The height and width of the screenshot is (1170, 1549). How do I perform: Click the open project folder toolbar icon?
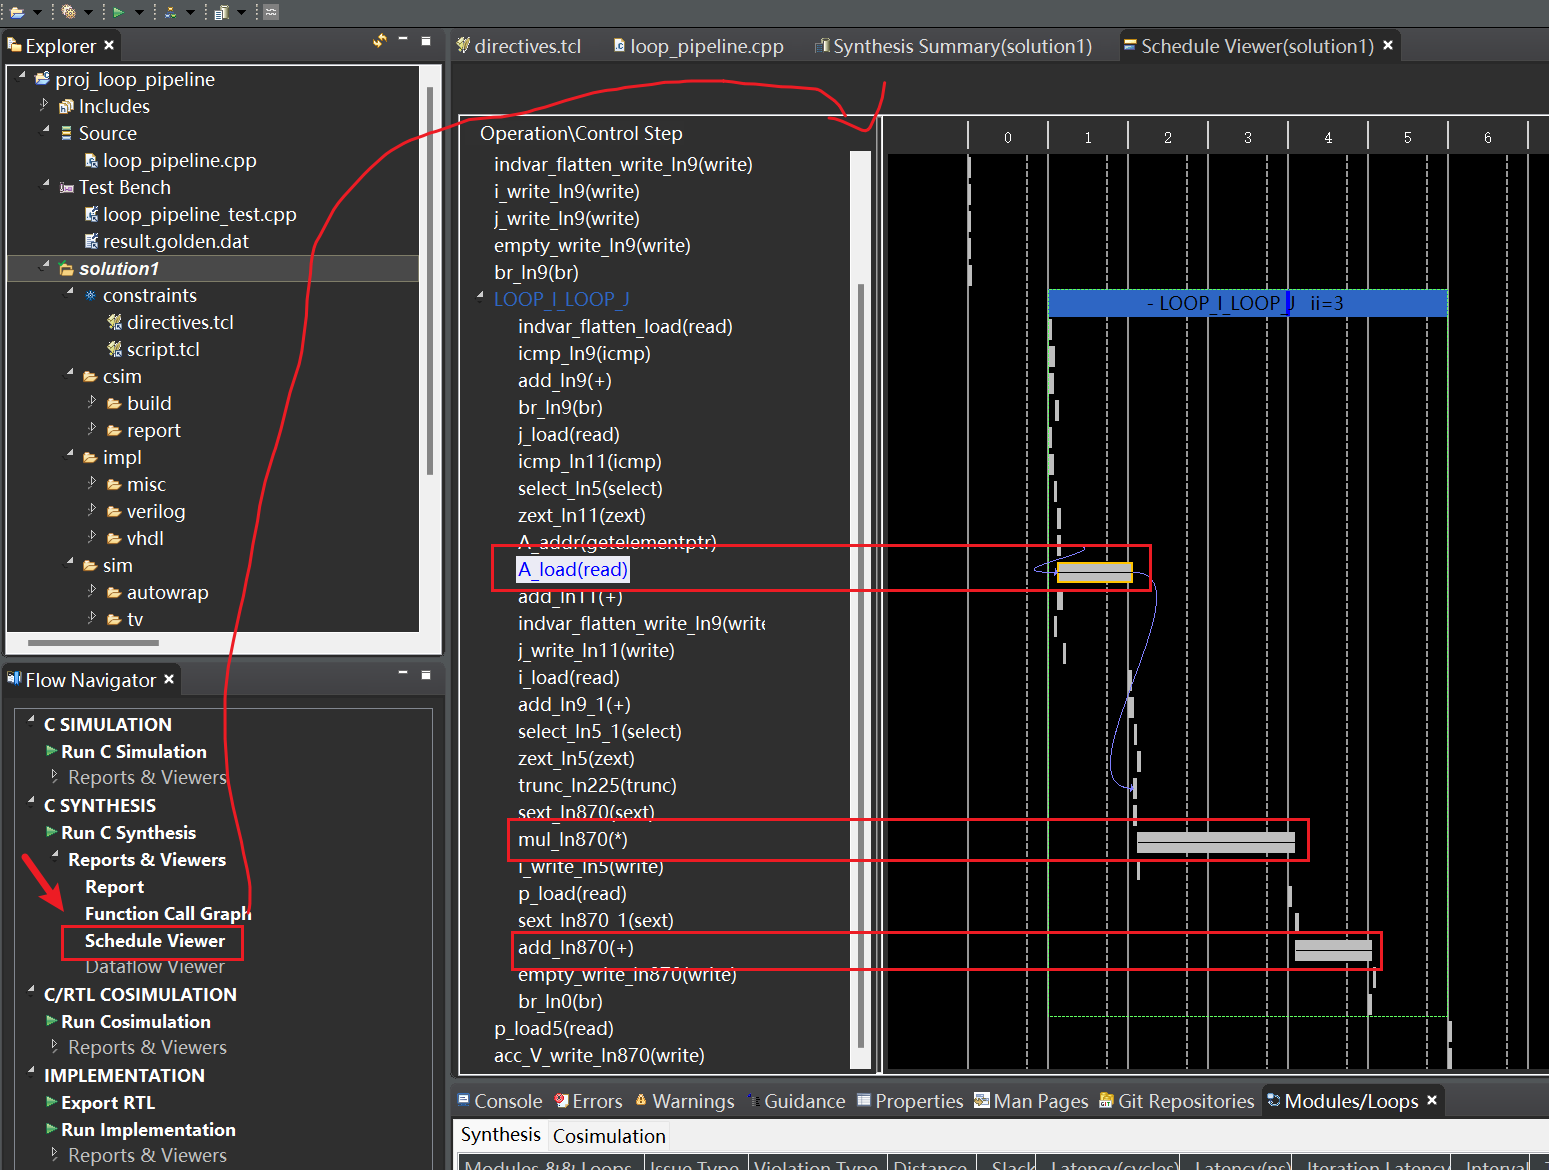click(17, 12)
